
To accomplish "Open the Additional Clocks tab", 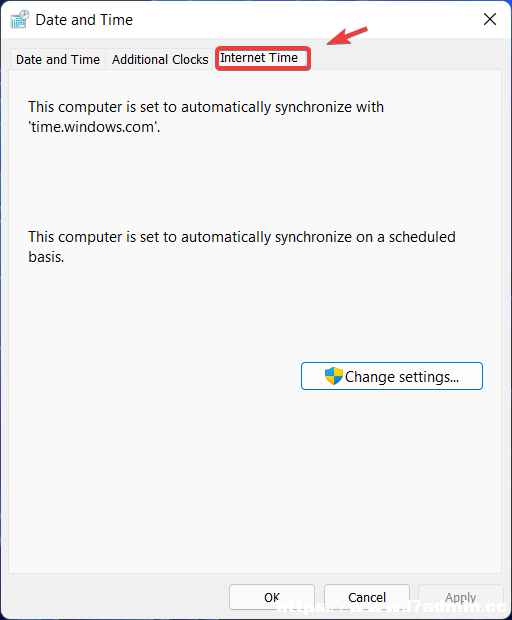I will point(160,59).
